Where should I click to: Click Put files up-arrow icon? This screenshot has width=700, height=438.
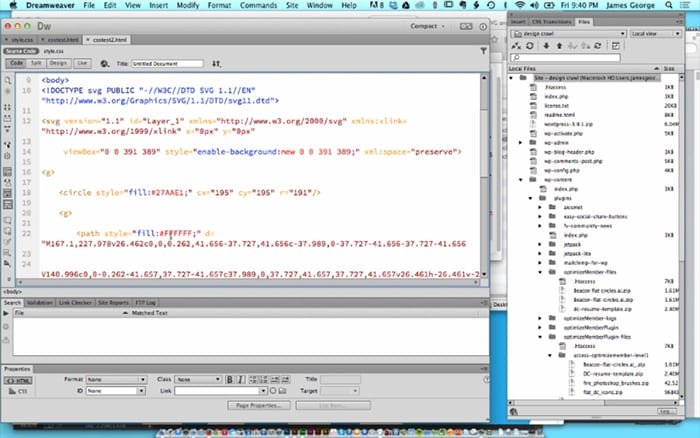coord(559,46)
